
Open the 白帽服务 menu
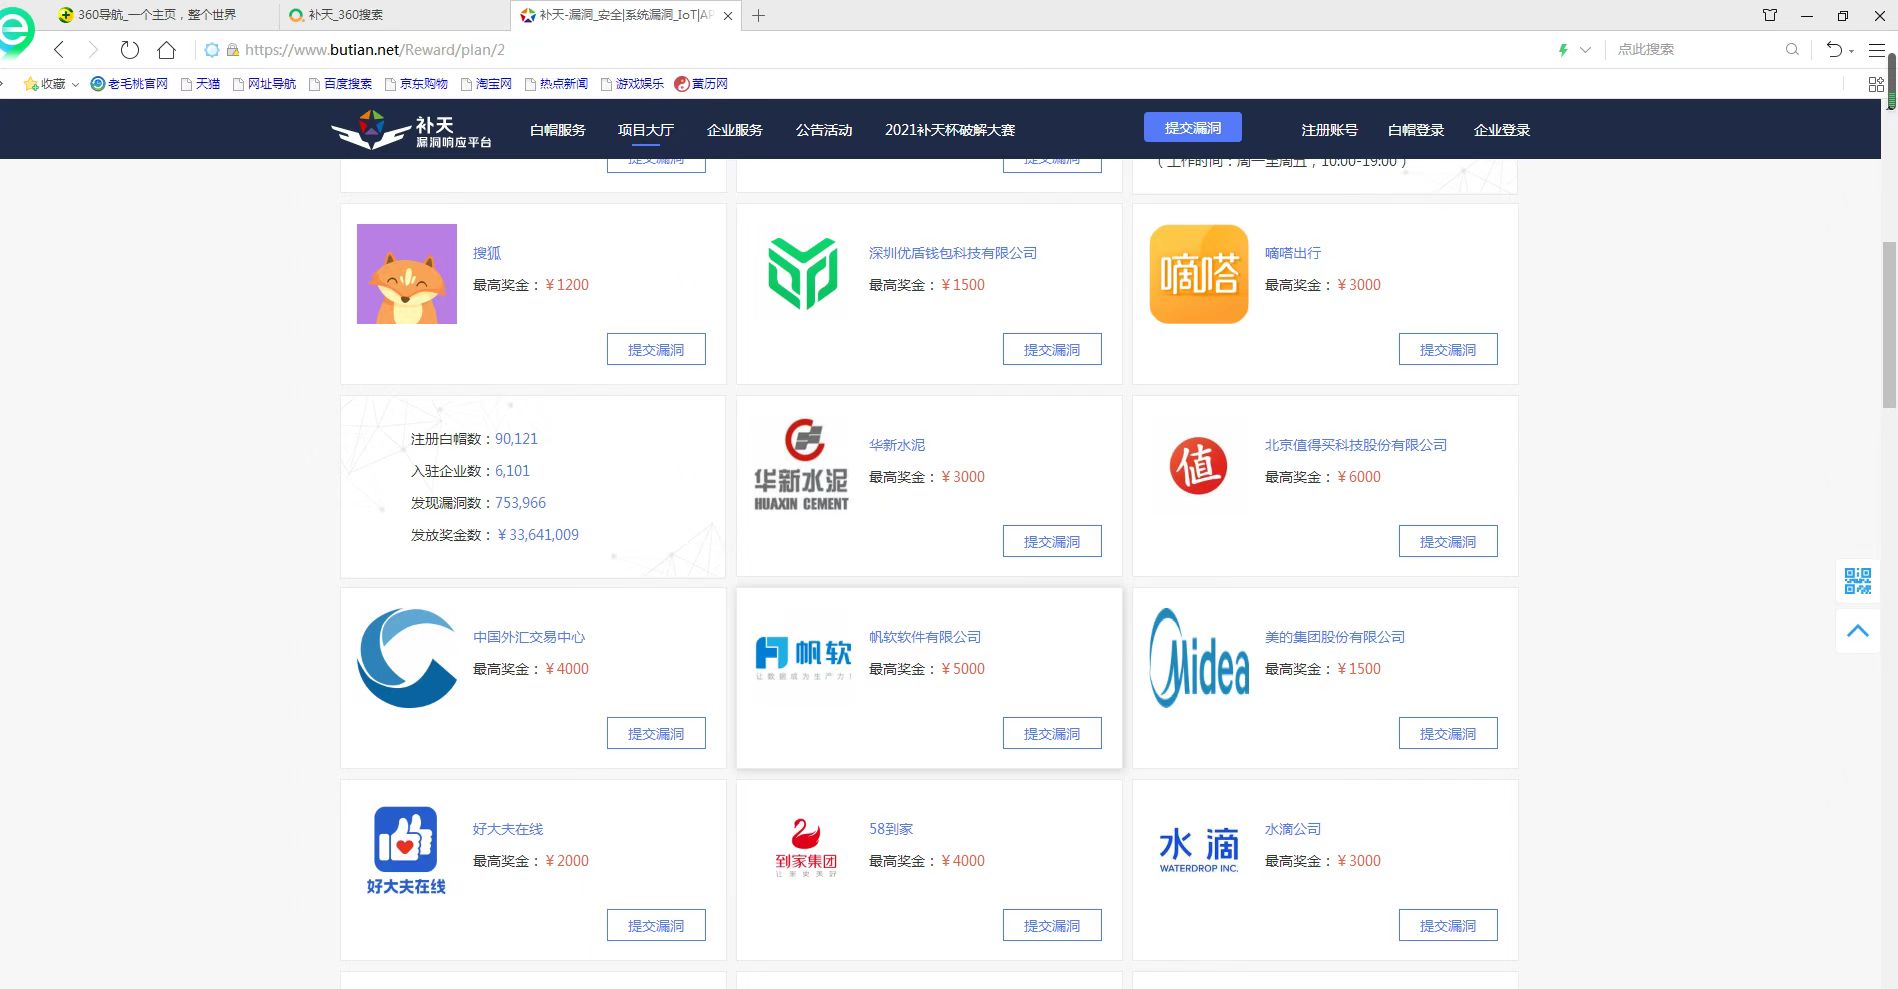(557, 130)
